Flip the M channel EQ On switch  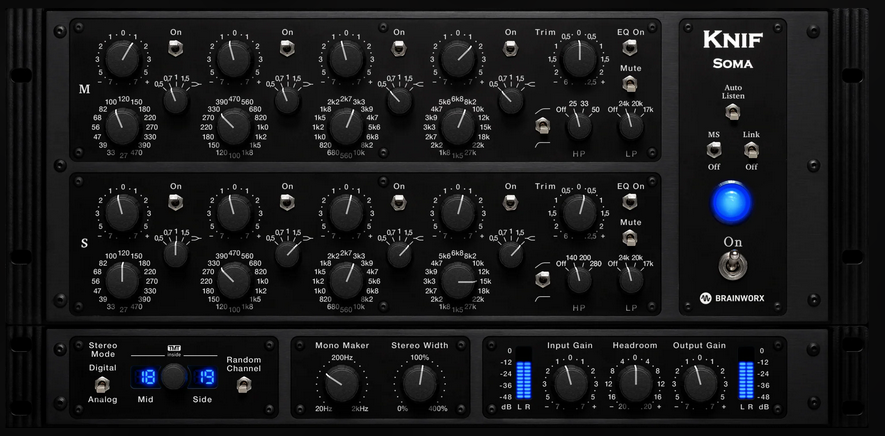pos(630,47)
